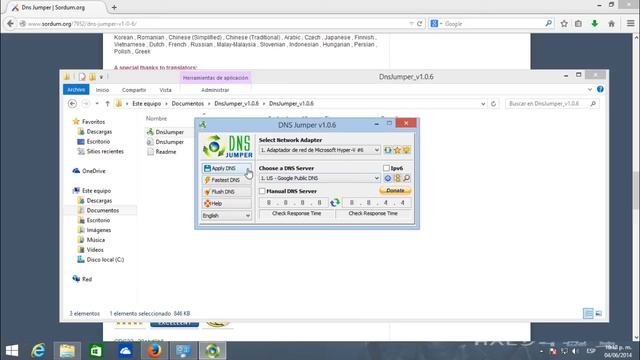Screen dimensions: 640x360
Task: Refresh the Explorer address bar
Action: tap(493, 104)
